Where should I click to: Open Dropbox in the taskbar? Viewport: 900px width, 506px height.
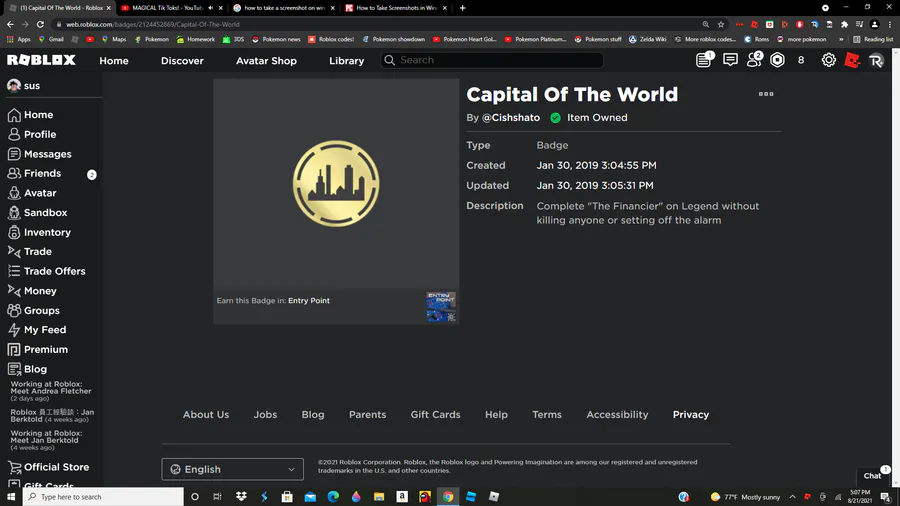pyautogui.click(x=241, y=497)
